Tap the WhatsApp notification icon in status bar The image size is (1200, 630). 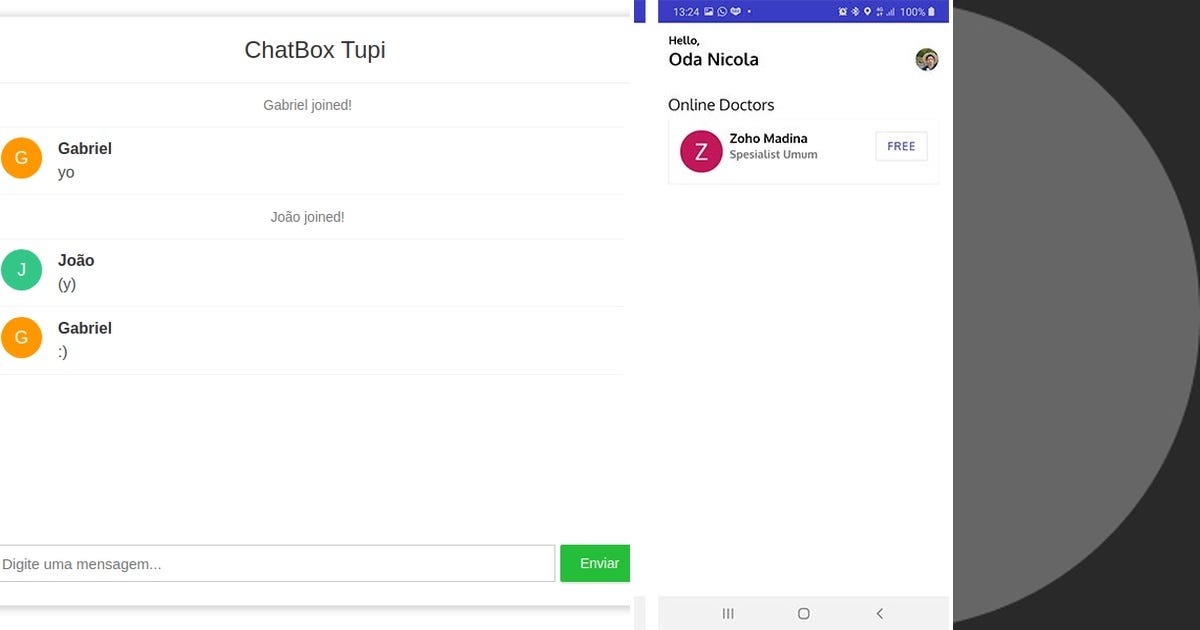click(x=722, y=12)
